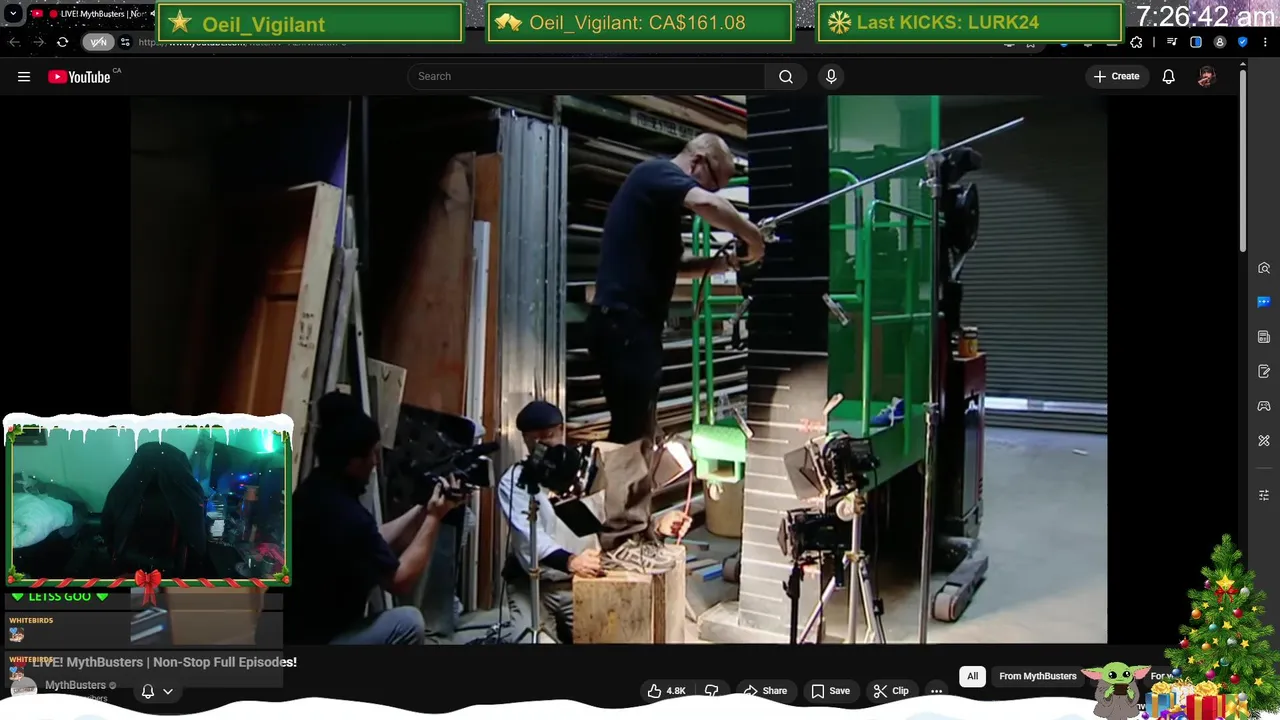Image resolution: width=1280 pixels, height=720 pixels.
Task: Open the site settings icon beside VPN
Action: click(x=125, y=42)
